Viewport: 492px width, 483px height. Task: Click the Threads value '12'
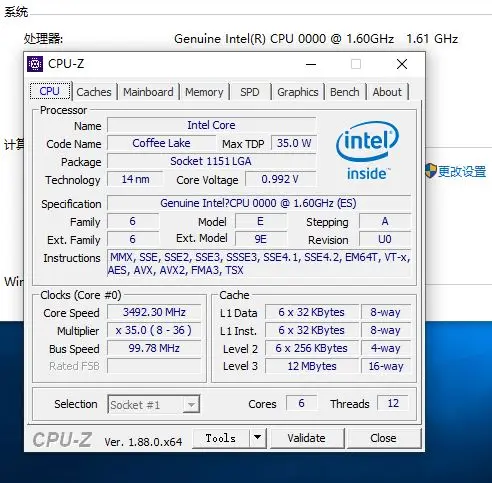(x=393, y=403)
